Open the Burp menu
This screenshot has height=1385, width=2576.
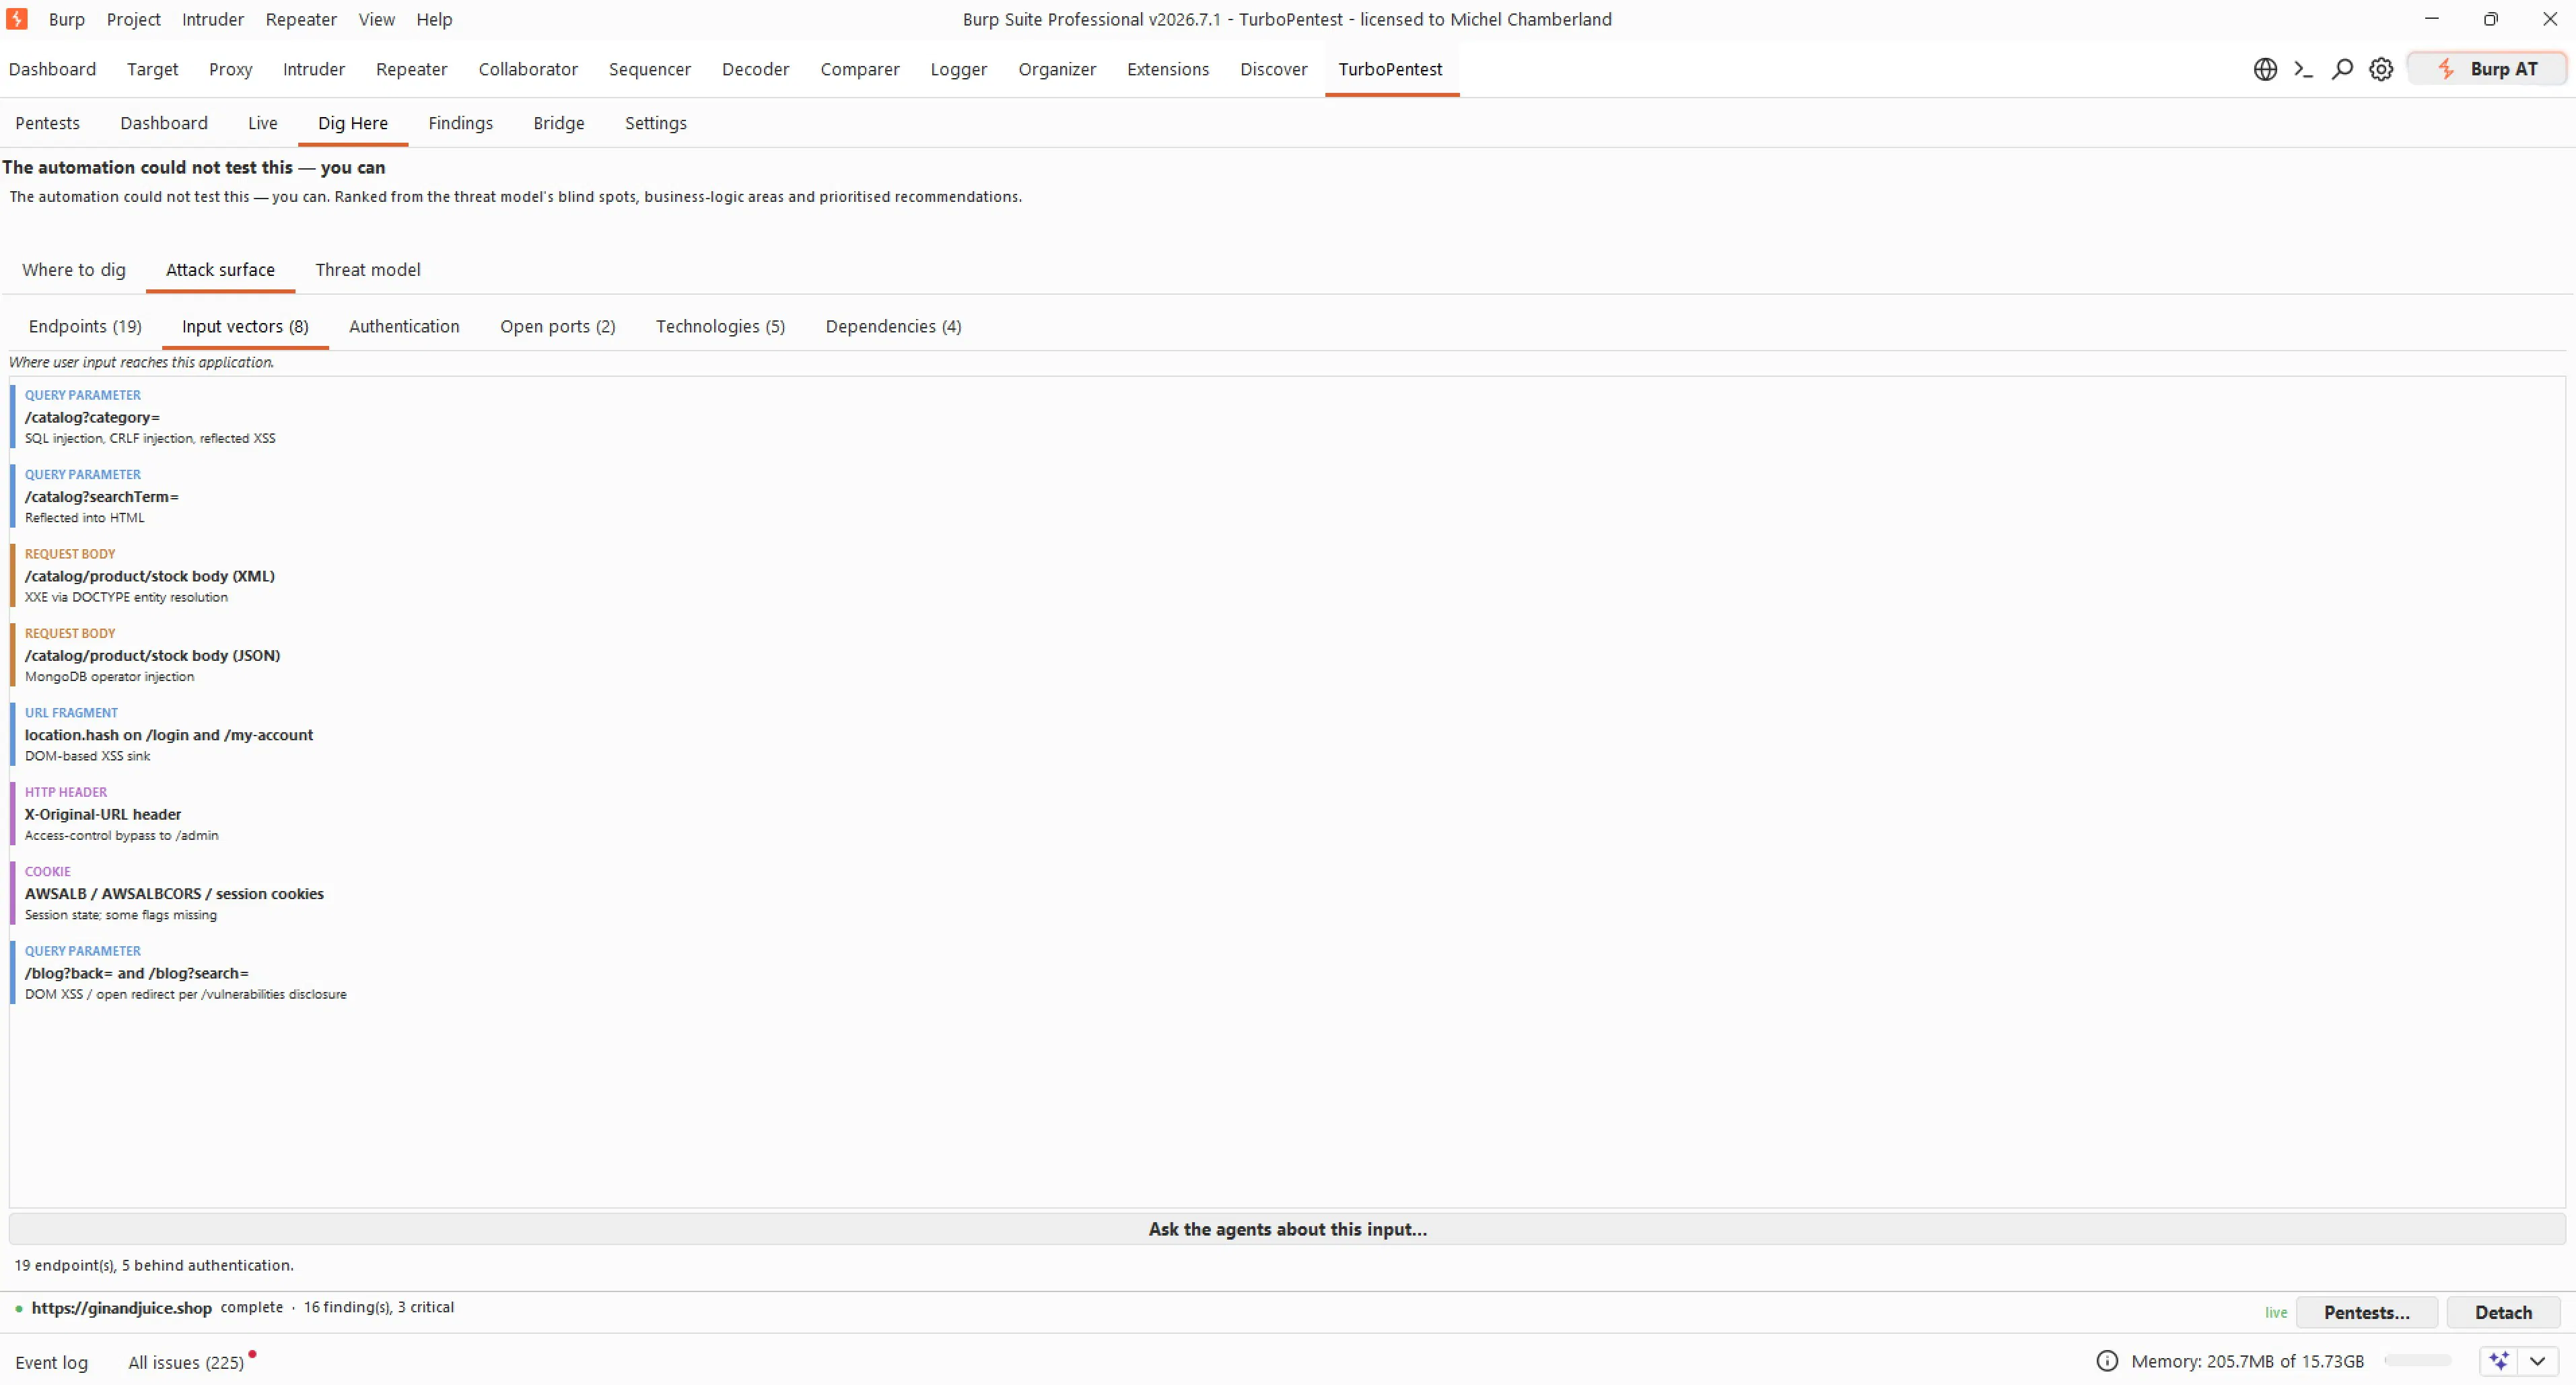pos(67,19)
